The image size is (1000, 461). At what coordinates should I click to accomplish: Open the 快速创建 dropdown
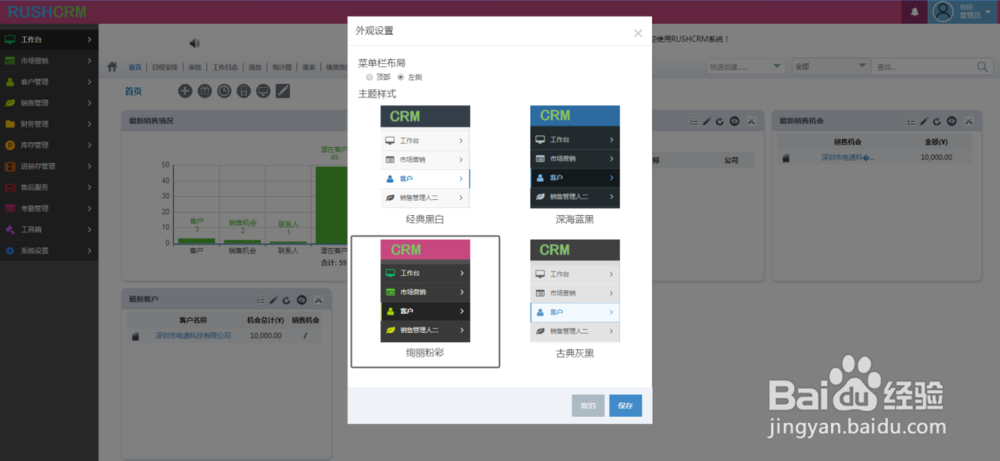(746, 66)
